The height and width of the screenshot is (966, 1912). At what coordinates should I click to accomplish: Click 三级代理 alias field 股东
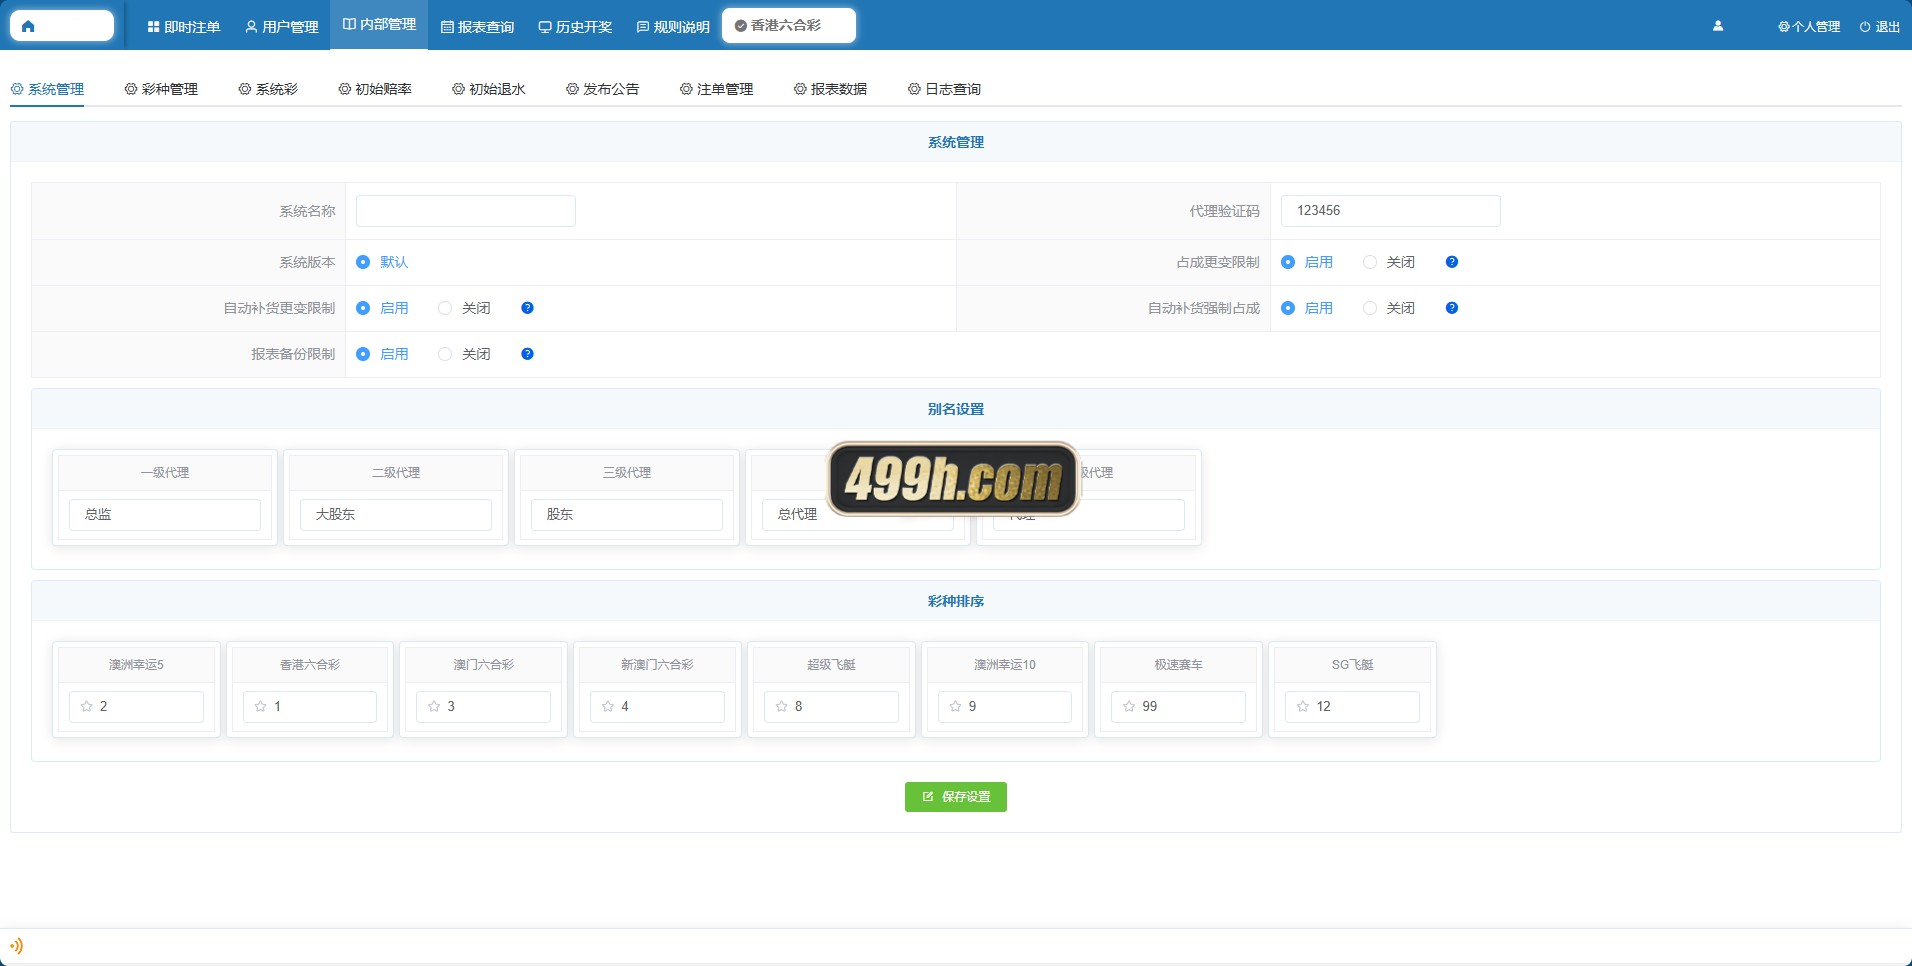tap(627, 515)
